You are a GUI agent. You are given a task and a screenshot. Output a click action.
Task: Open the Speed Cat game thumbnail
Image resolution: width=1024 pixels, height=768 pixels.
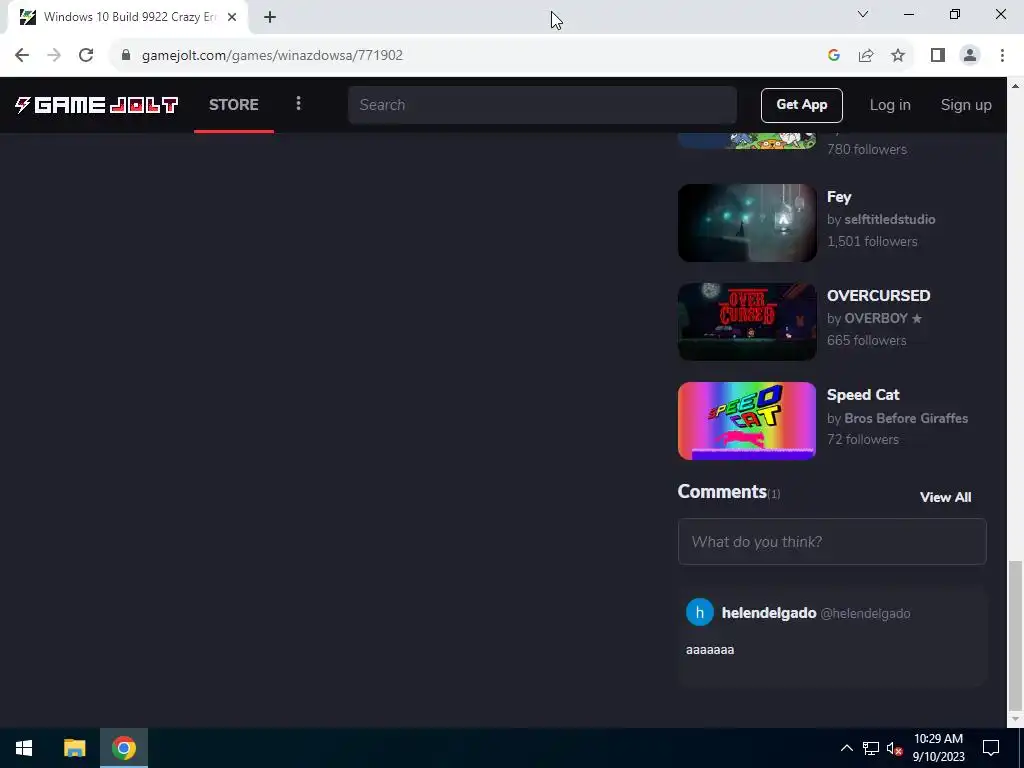point(747,421)
